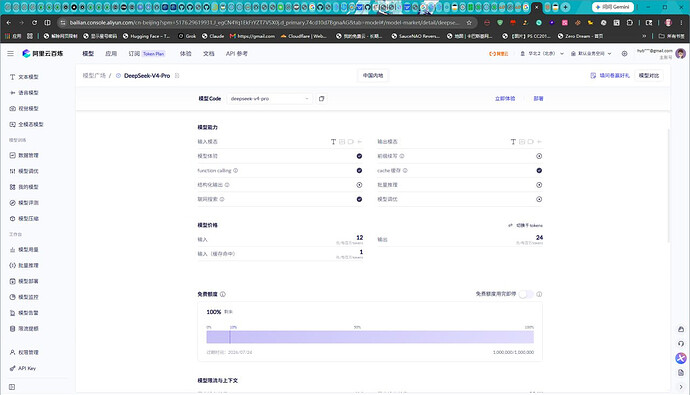Open the 阿里云 link in top bar

pos(499,54)
